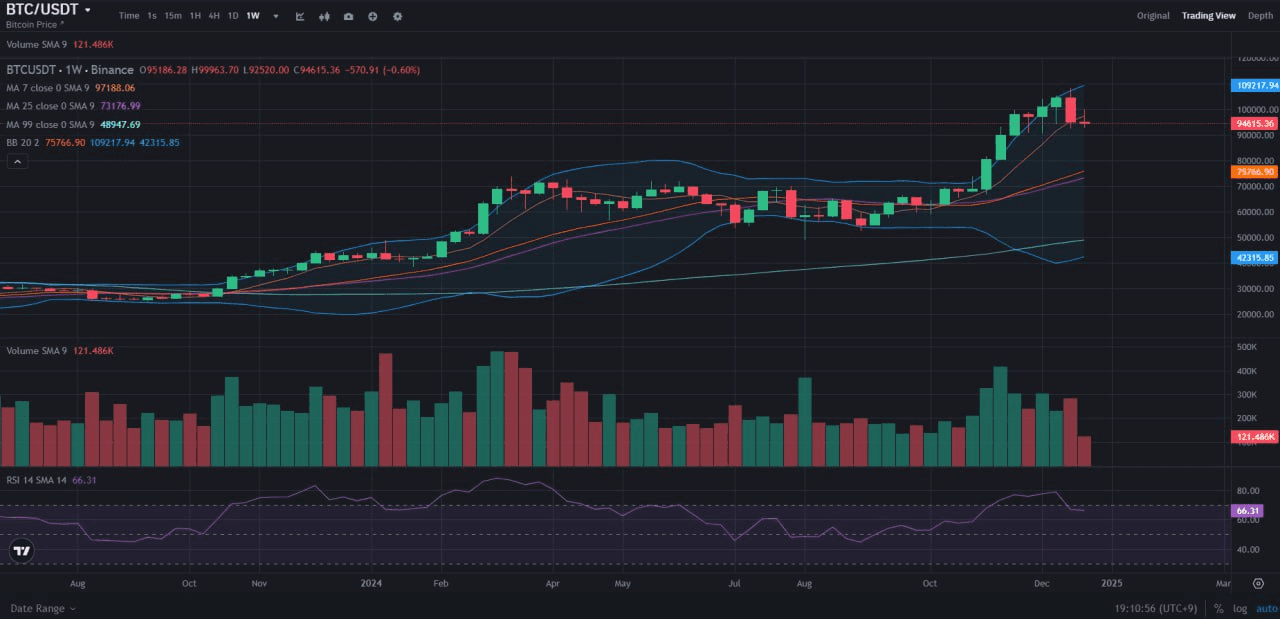This screenshot has width=1280, height=619.
Task: Select the Trading View tab
Action: [1208, 16]
